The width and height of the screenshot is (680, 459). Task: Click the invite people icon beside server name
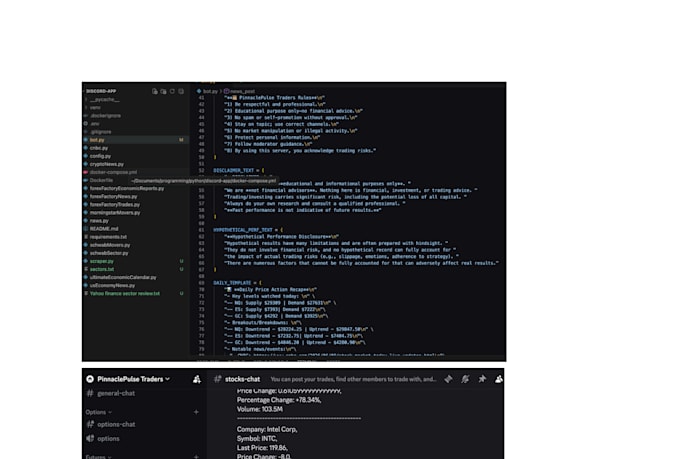(196, 379)
